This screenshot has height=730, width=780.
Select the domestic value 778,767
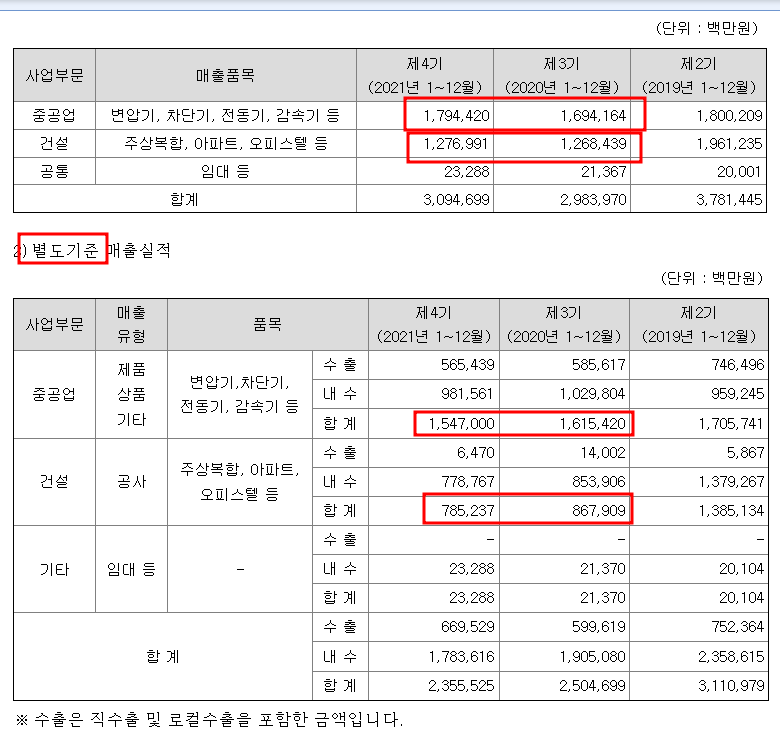point(468,481)
